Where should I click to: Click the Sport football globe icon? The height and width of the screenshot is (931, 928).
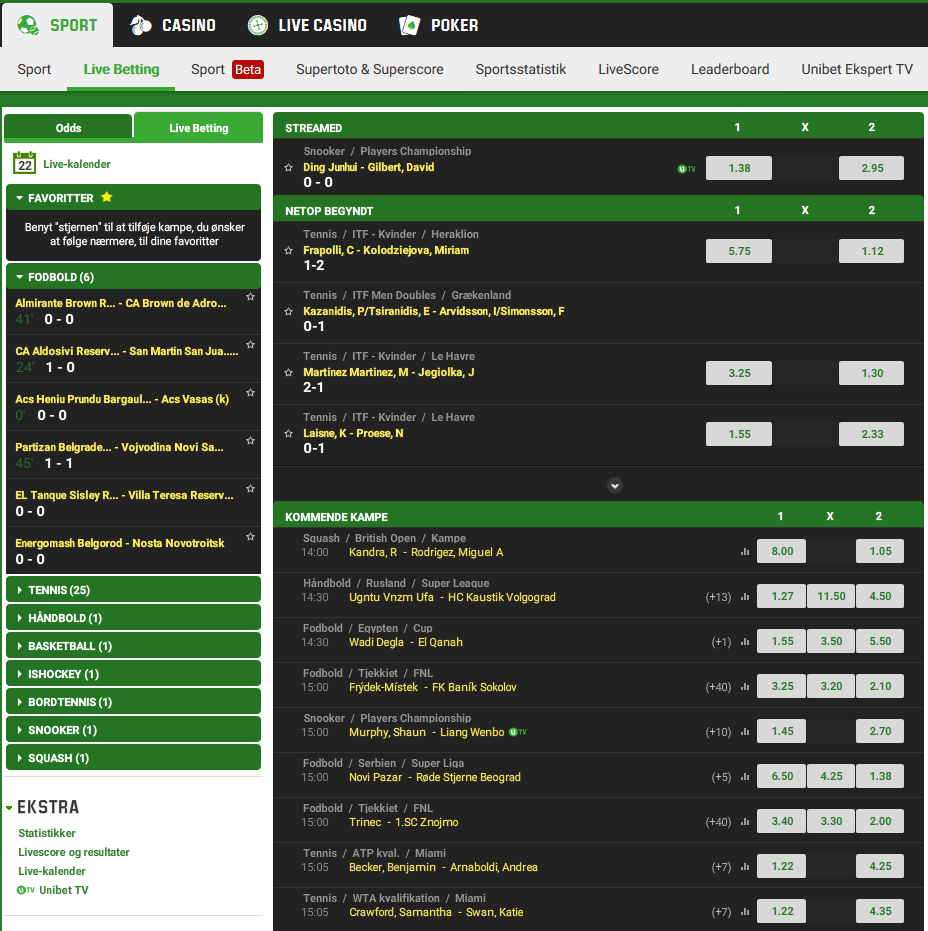tap(28, 25)
